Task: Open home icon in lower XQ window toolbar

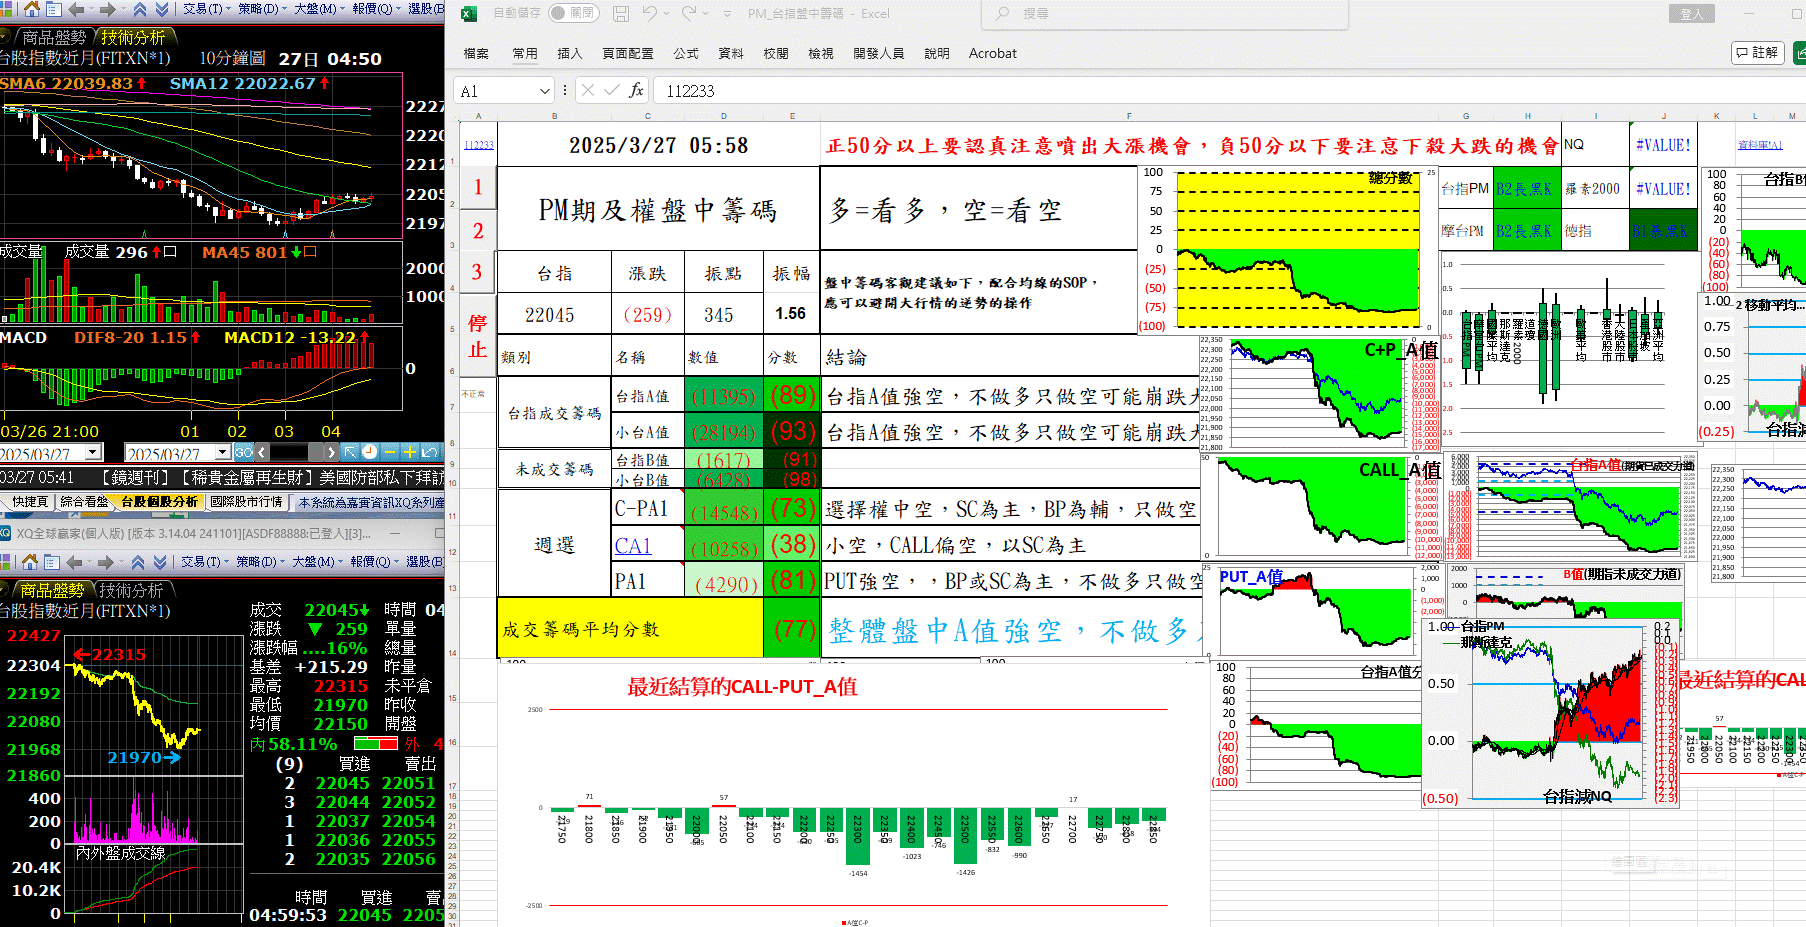Action: [30, 562]
